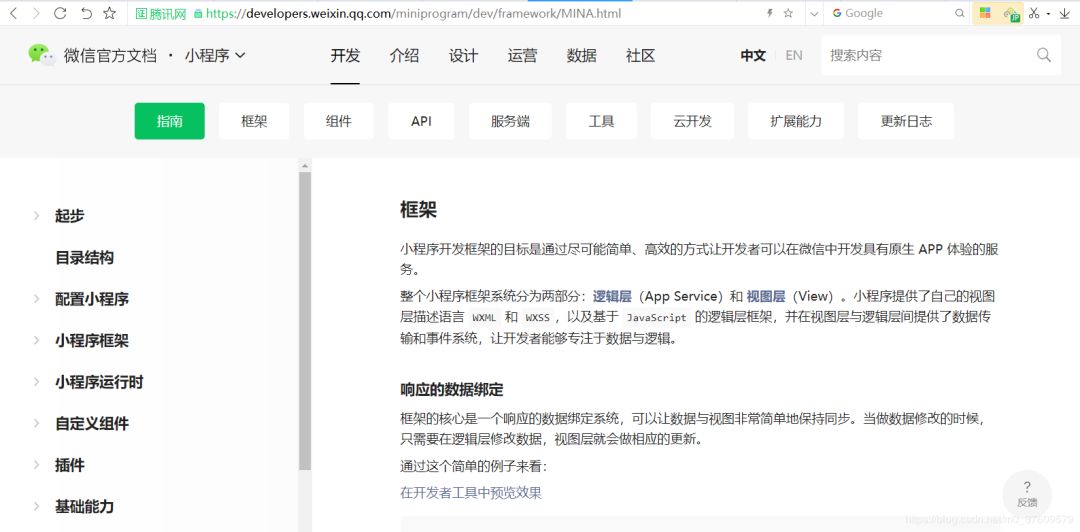Click the search magnifier in 搜索内容 box
Viewport: 1080px width, 532px height.
point(1044,55)
